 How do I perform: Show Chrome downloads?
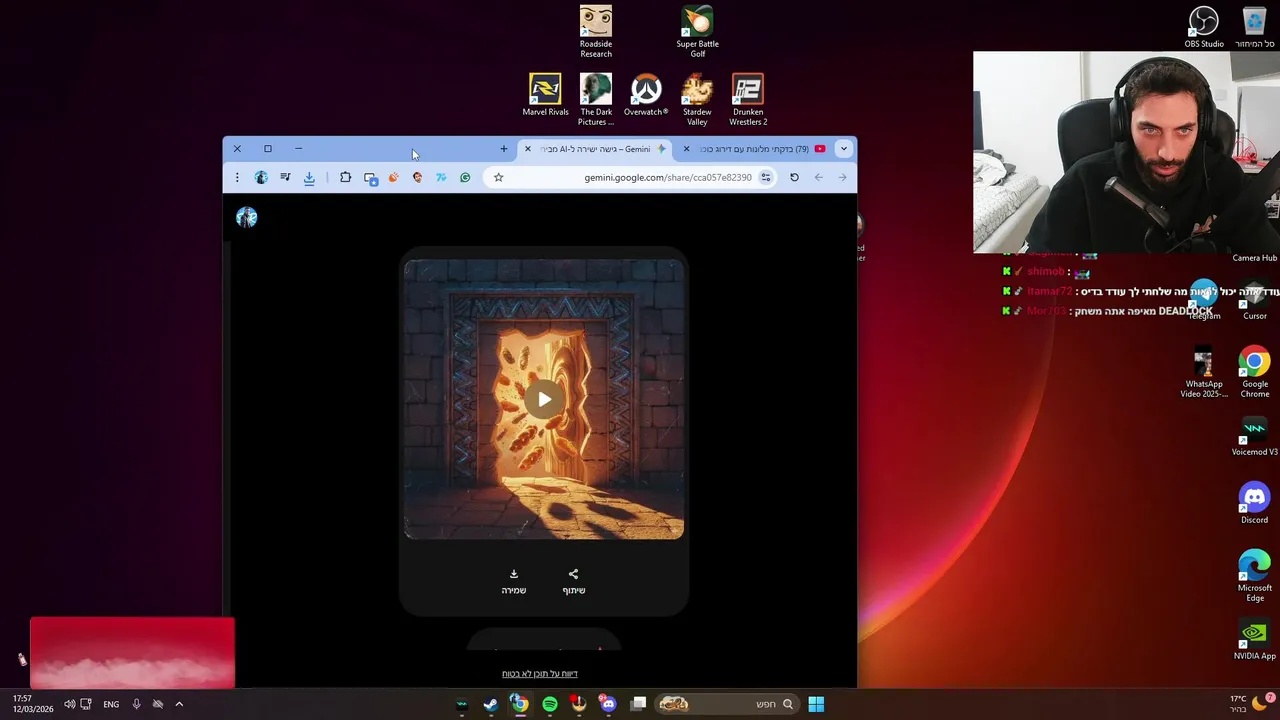pyautogui.click(x=309, y=177)
